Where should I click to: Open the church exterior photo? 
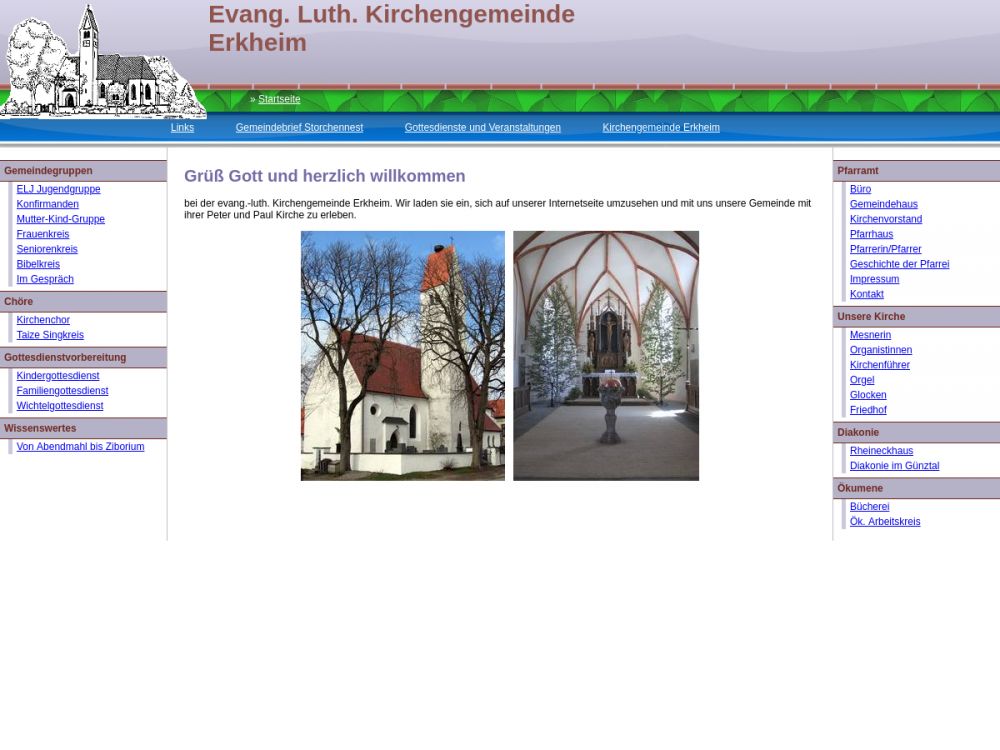click(402, 356)
